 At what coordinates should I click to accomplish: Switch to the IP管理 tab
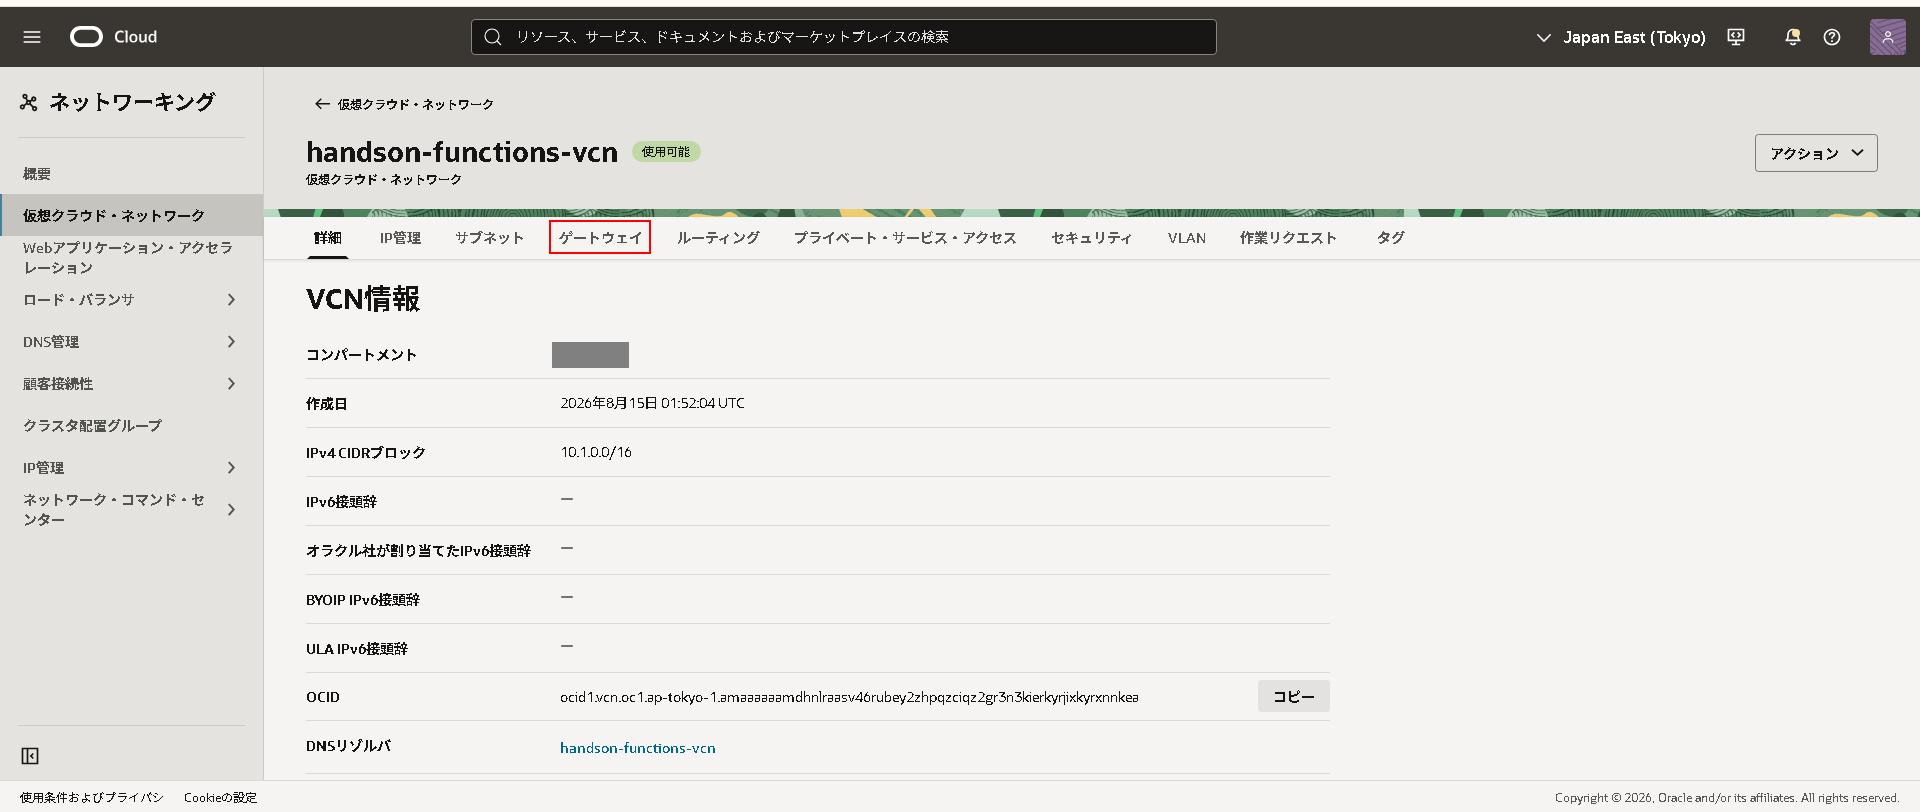click(400, 238)
